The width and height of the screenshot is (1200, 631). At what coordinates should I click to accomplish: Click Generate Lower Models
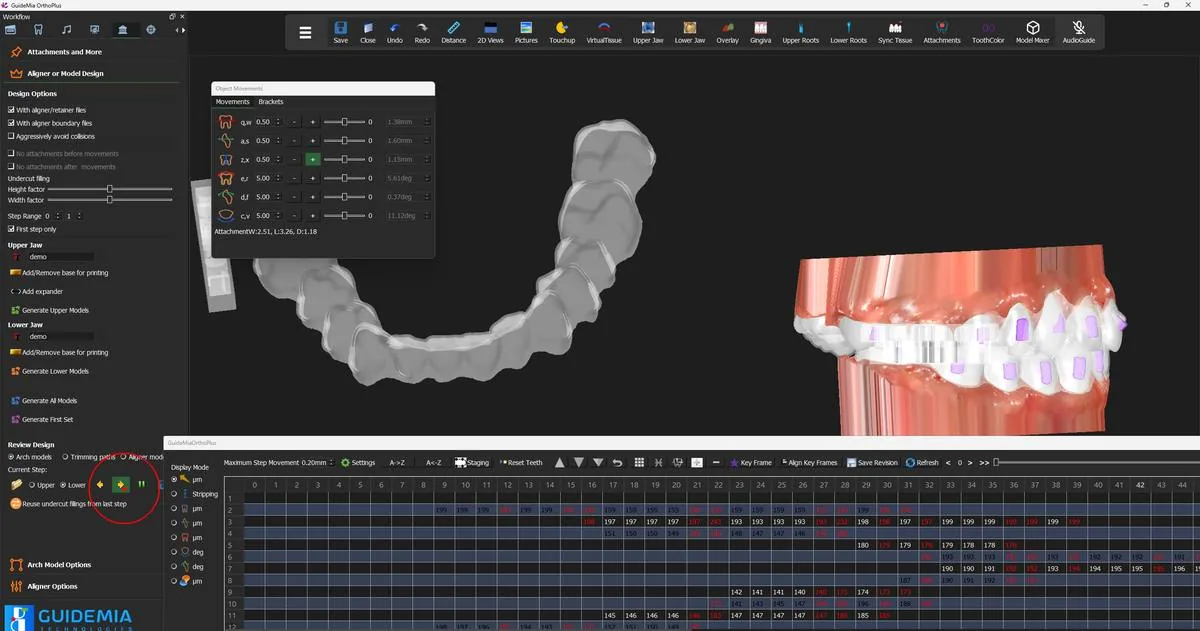(x=49, y=371)
